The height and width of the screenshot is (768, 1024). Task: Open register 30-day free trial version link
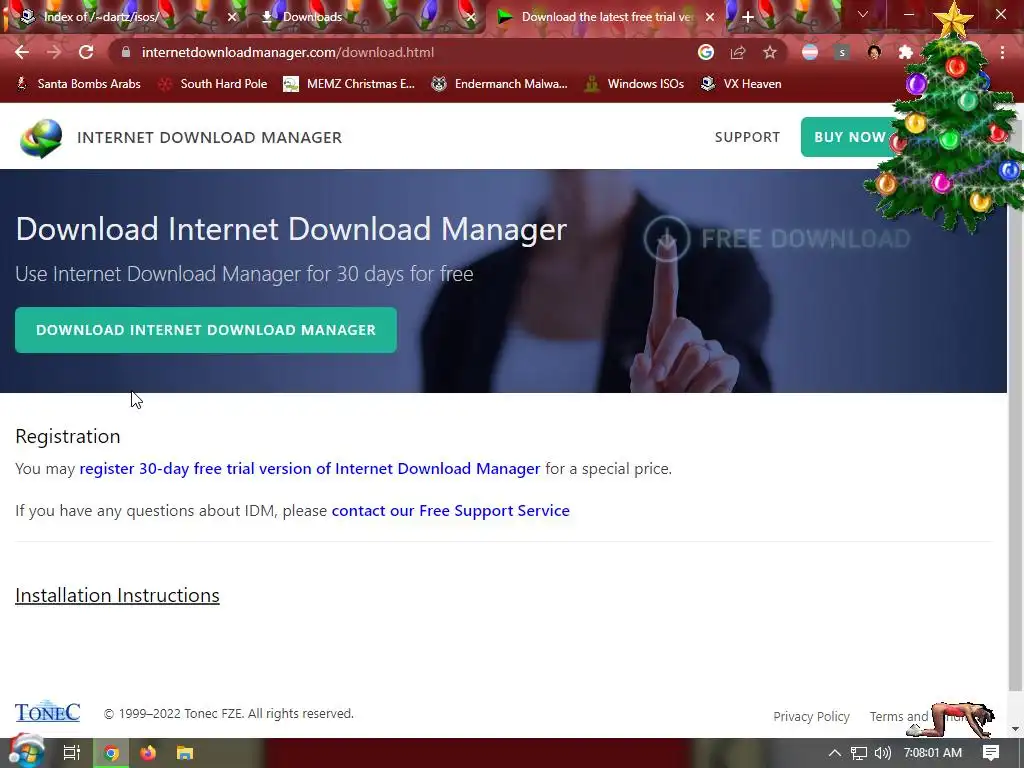click(x=310, y=469)
